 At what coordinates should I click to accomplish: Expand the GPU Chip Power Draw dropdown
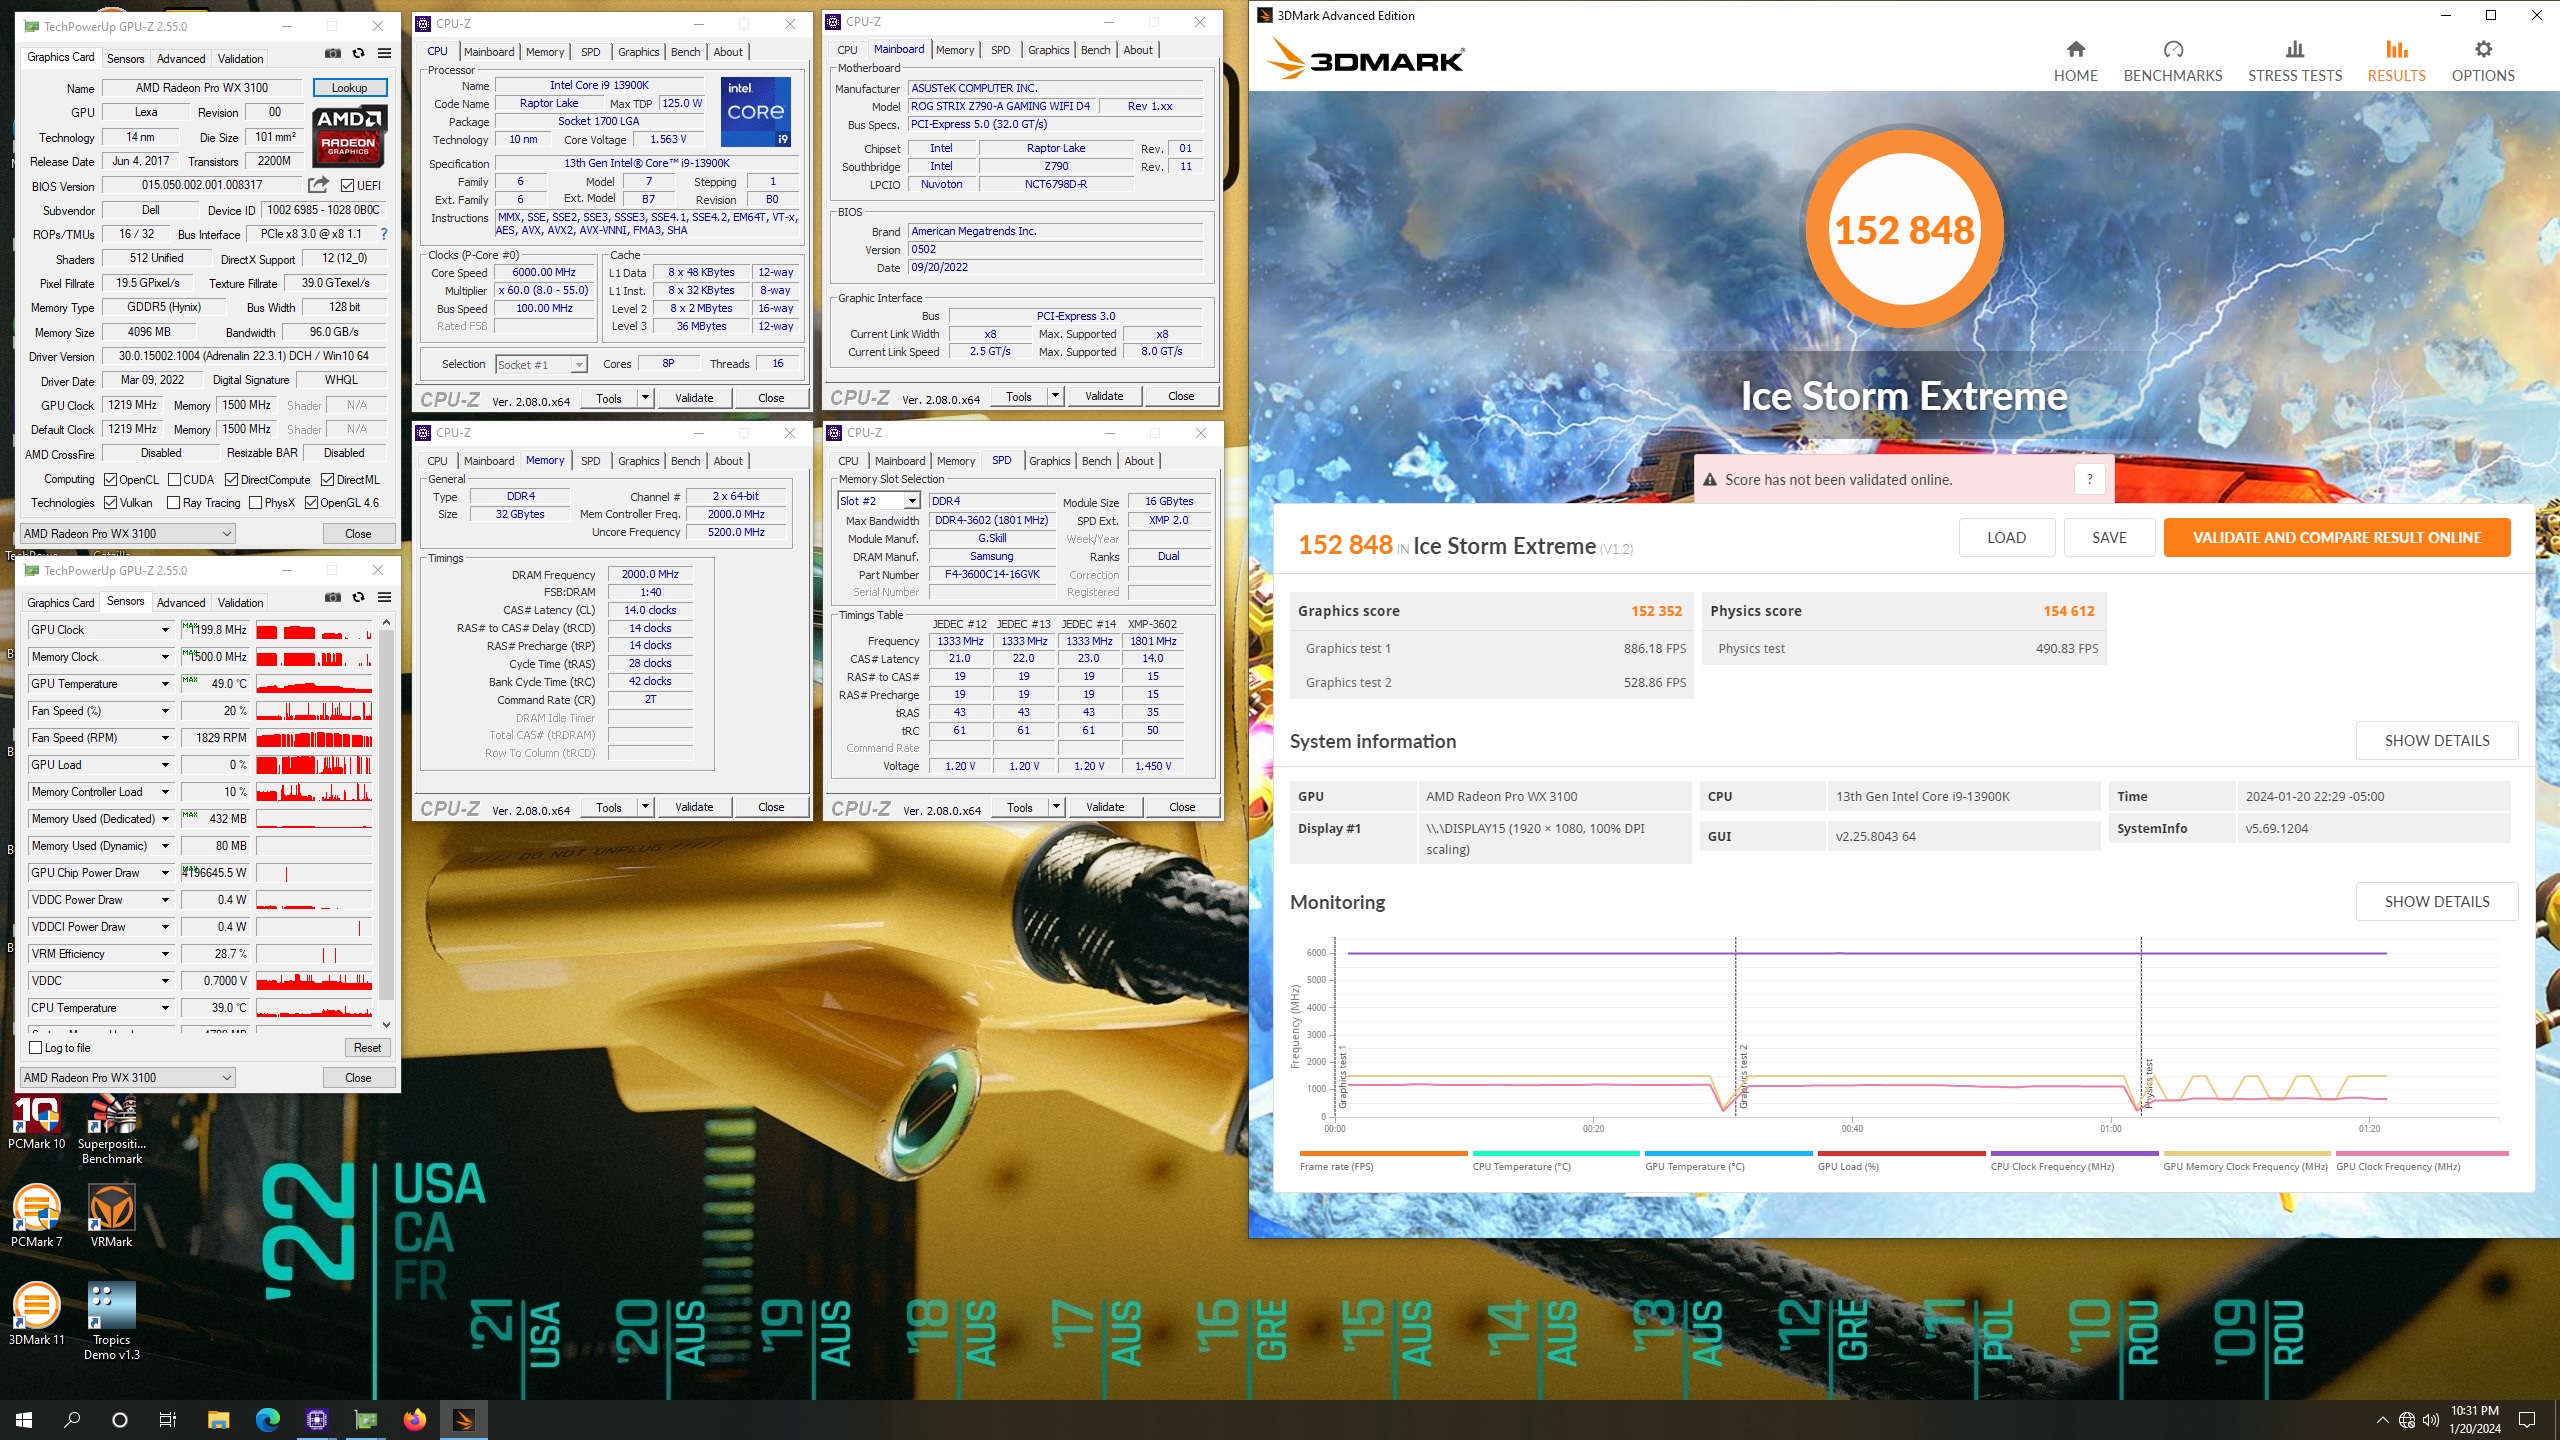point(165,872)
